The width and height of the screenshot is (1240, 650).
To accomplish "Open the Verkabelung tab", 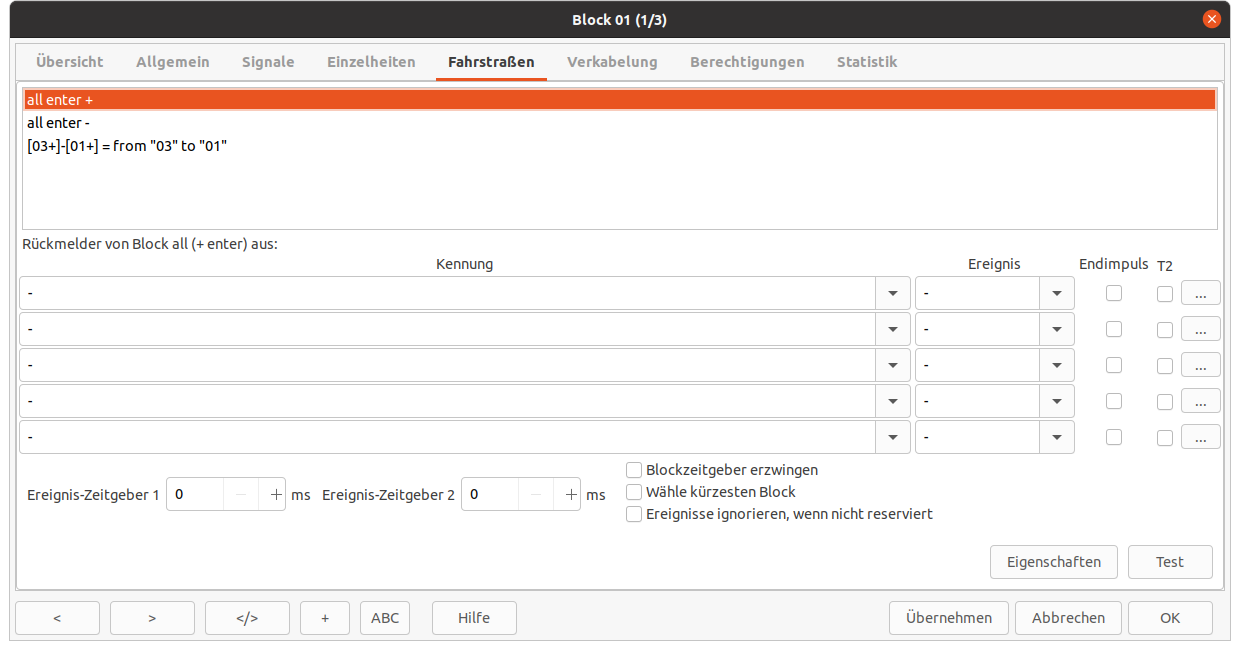I will tap(612, 62).
